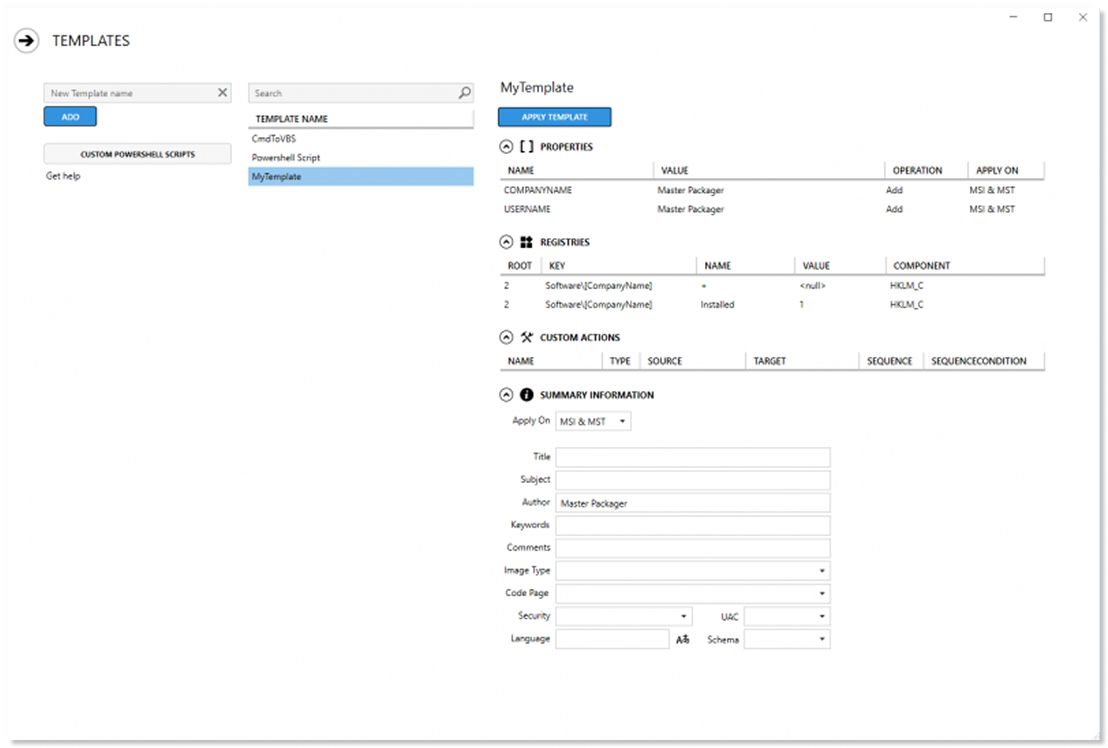Viewport: 1108px width, 748px height.
Task: Click the Add button
Action: [x=70, y=117]
